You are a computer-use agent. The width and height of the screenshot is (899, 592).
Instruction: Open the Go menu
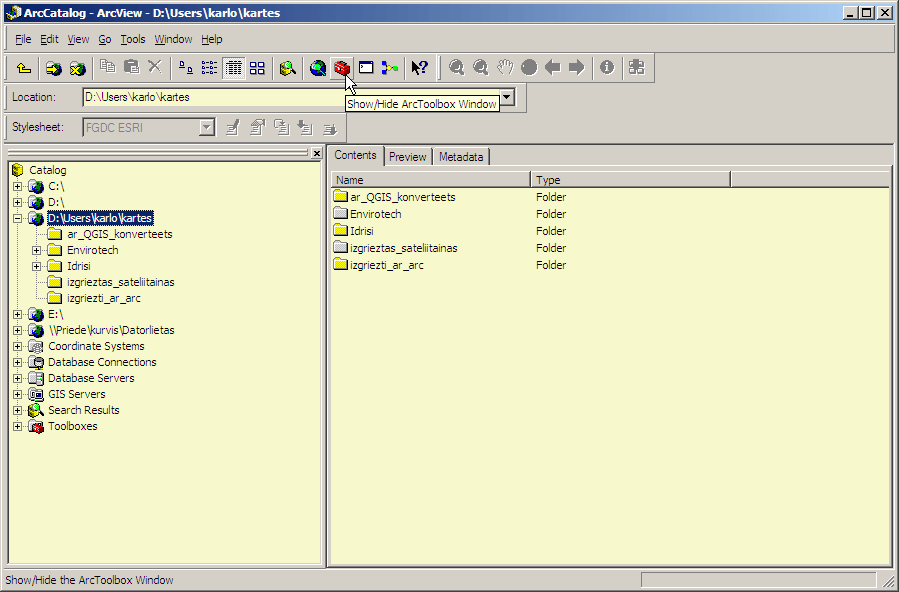coord(105,40)
